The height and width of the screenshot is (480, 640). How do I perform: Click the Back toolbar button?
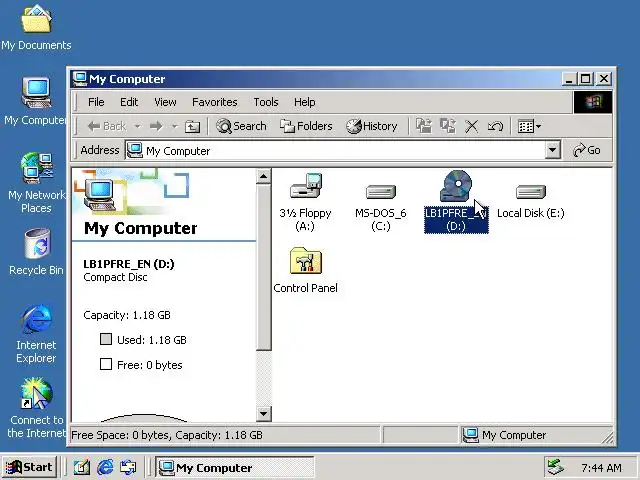tap(107, 126)
